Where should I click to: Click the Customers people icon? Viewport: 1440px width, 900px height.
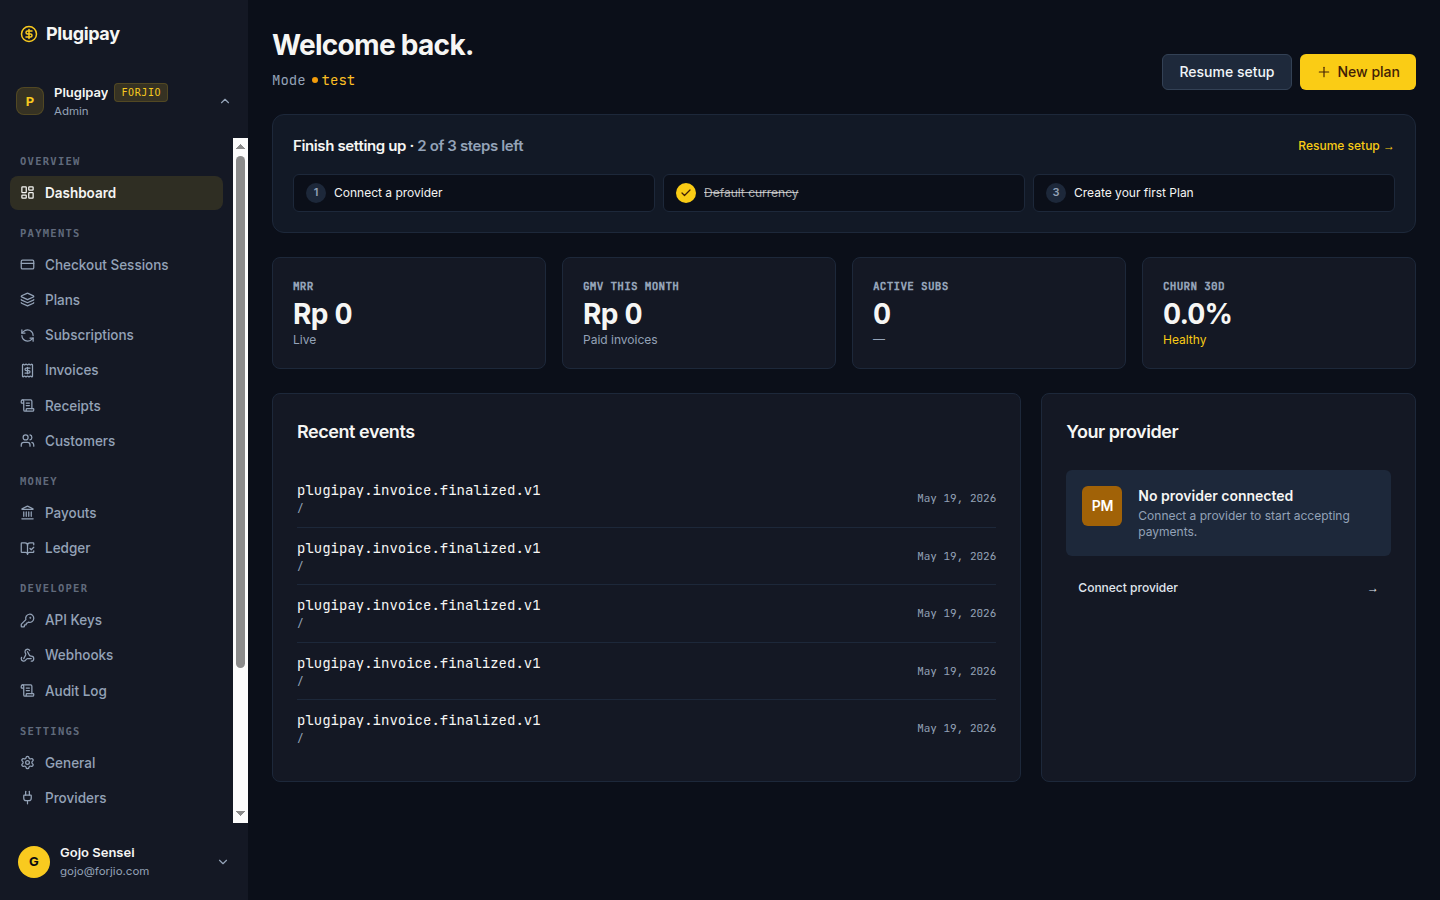pos(27,441)
